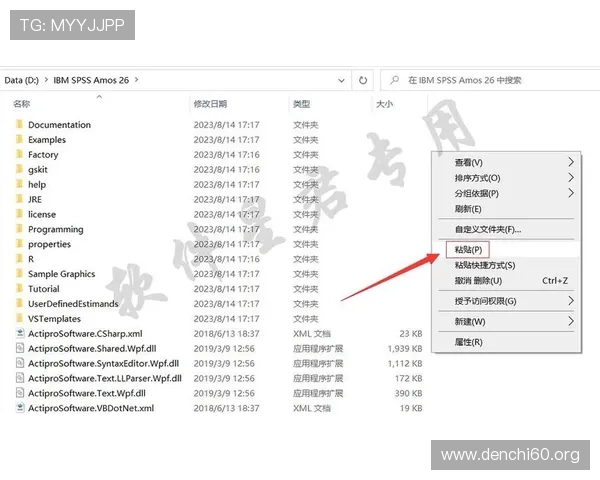The height and width of the screenshot is (480, 600).
Task: Open the address bar history dropdown
Action: [x=341, y=80]
